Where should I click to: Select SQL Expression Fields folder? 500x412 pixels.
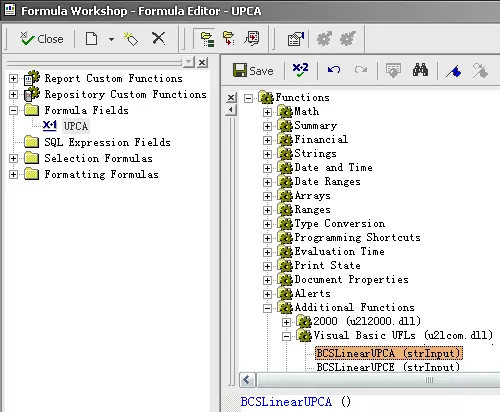107,142
